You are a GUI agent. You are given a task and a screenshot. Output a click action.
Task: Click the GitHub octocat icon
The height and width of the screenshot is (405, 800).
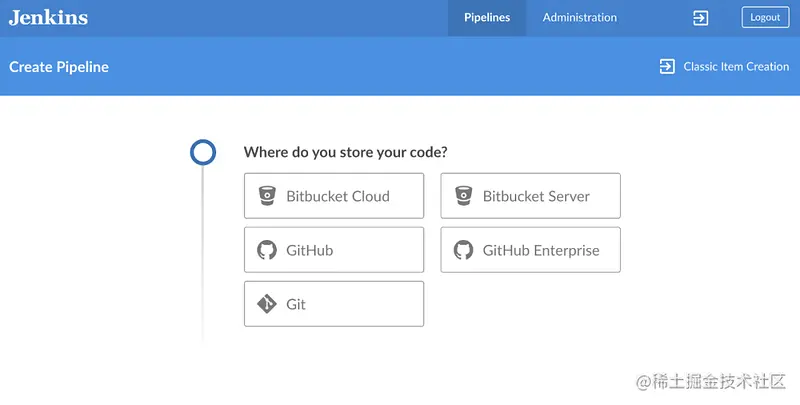pyautogui.click(x=267, y=250)
